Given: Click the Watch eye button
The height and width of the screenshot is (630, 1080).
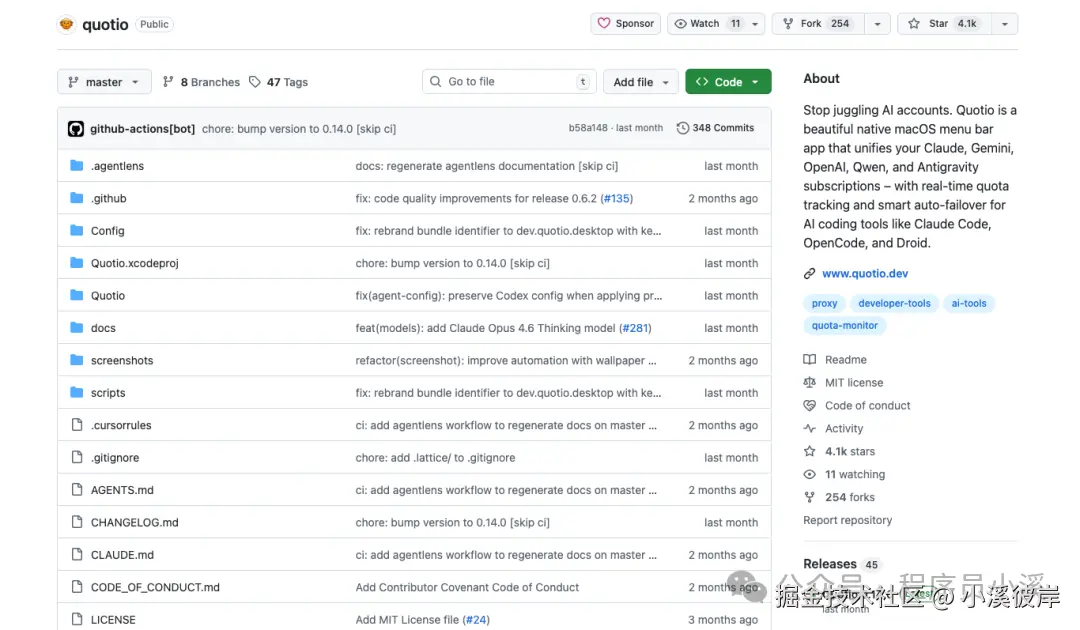Looking at the screenshot, I should coord(705,24).
